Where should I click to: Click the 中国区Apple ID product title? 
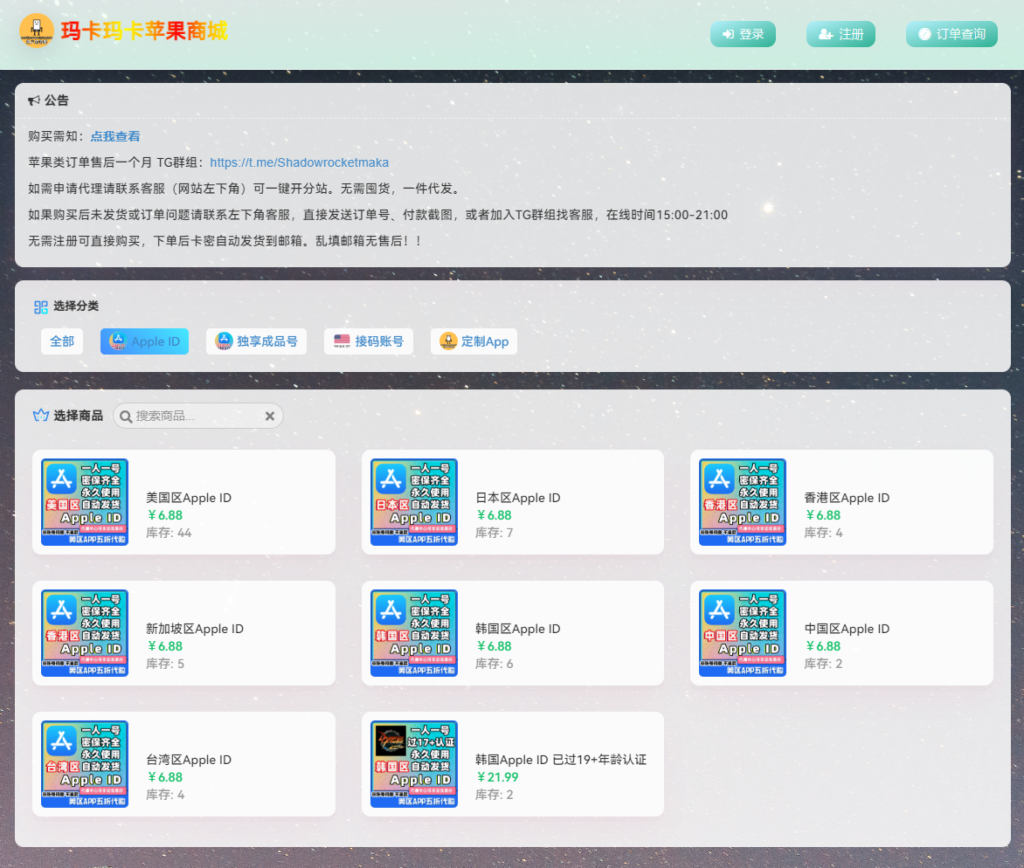coord(847,629)
